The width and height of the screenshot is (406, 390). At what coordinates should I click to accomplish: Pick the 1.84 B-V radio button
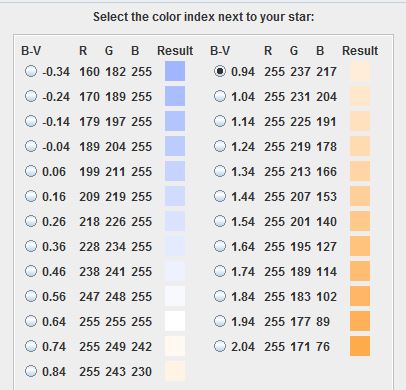(220, 296)
